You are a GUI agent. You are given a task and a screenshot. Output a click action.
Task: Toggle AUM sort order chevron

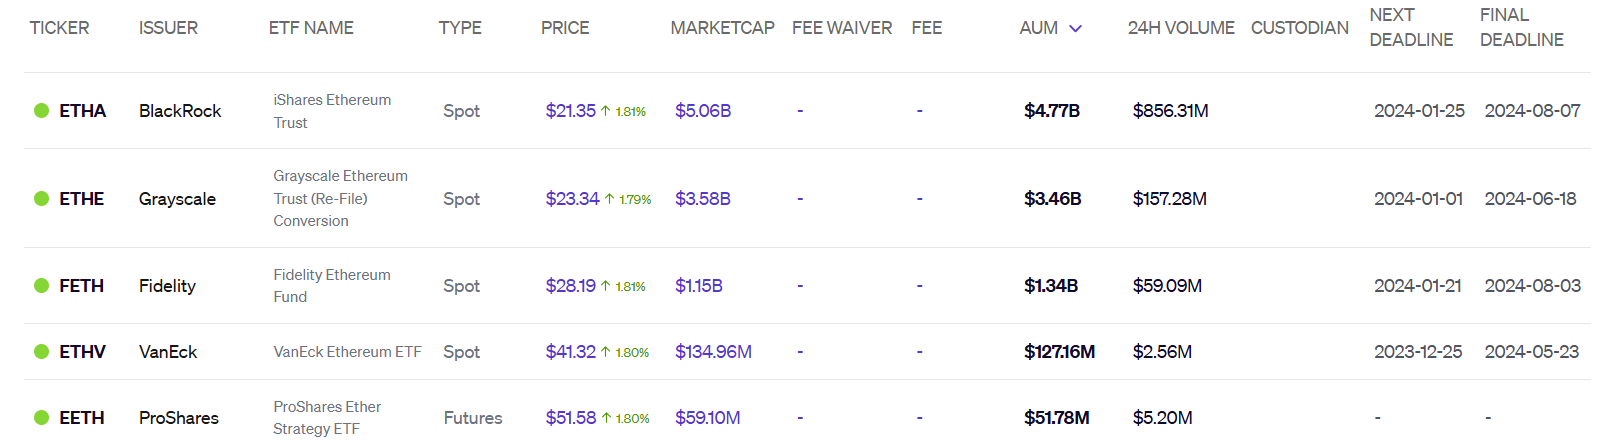pos(1076,29)
